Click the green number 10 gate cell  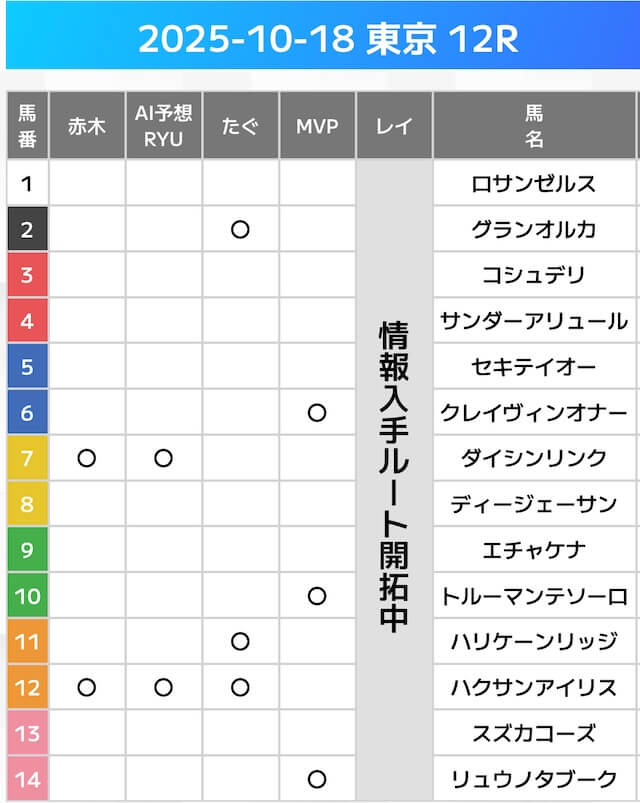click(x=27, y=596)
